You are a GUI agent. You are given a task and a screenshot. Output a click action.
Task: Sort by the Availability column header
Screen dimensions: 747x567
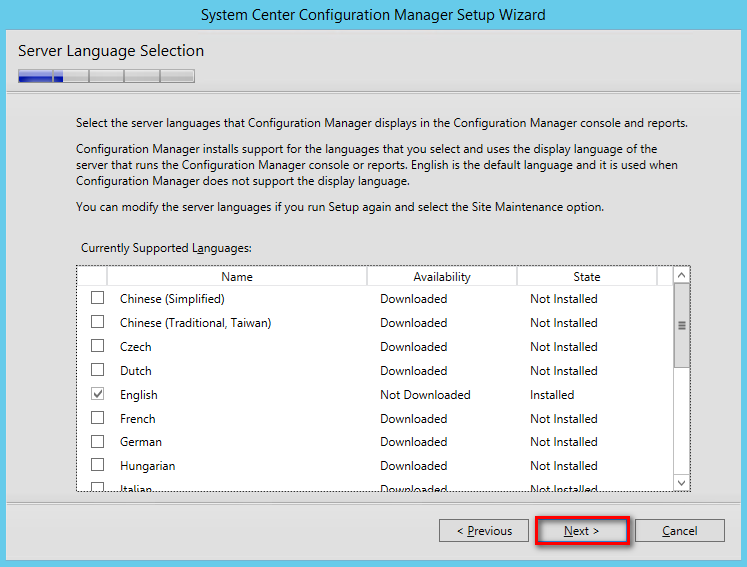tap(442, 276)
